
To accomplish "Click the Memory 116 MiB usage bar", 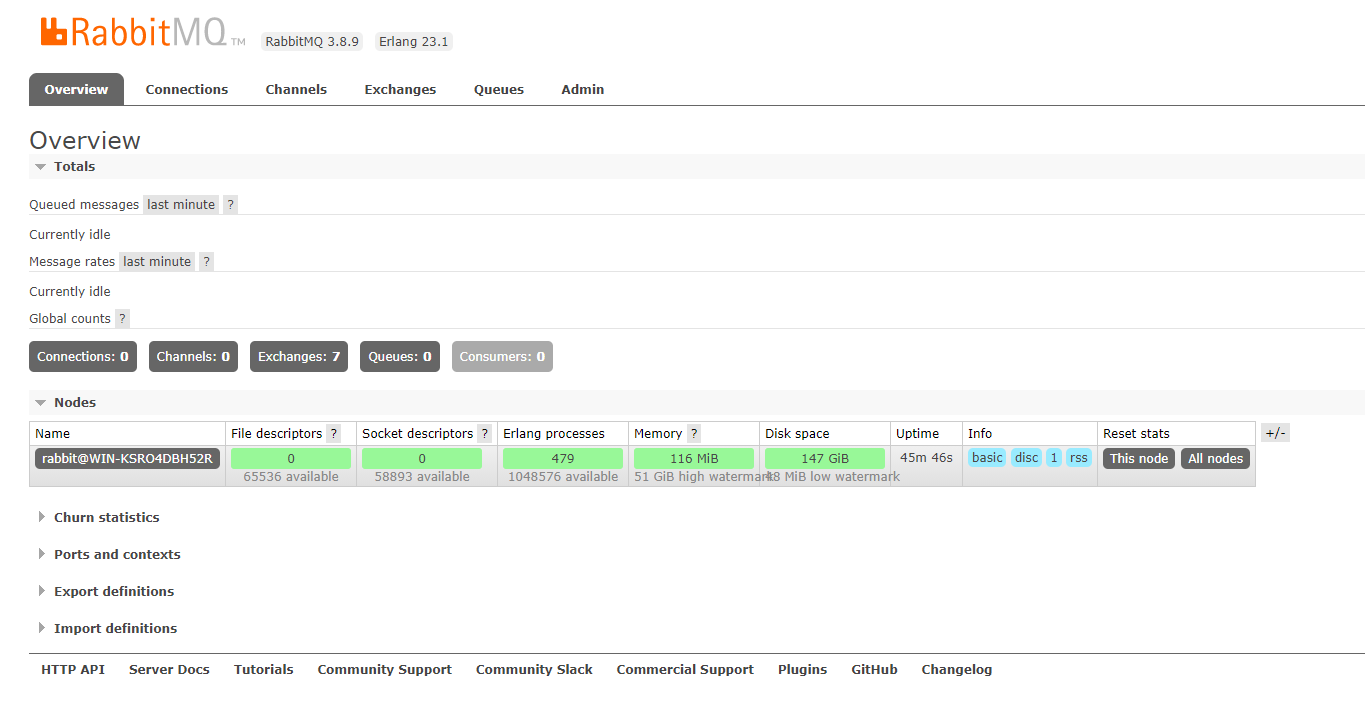I will coord(694,458).
